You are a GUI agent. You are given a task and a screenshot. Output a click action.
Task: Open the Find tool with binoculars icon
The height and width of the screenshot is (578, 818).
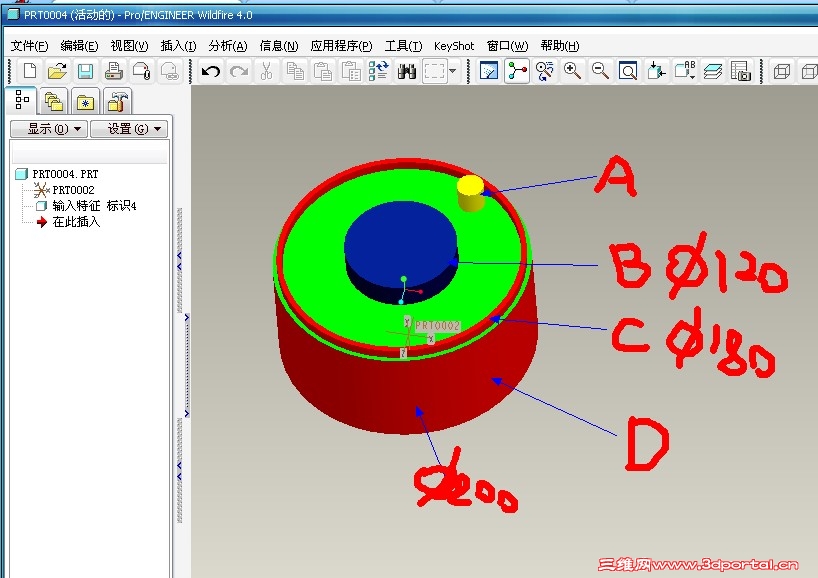click(x=406, y=71)
